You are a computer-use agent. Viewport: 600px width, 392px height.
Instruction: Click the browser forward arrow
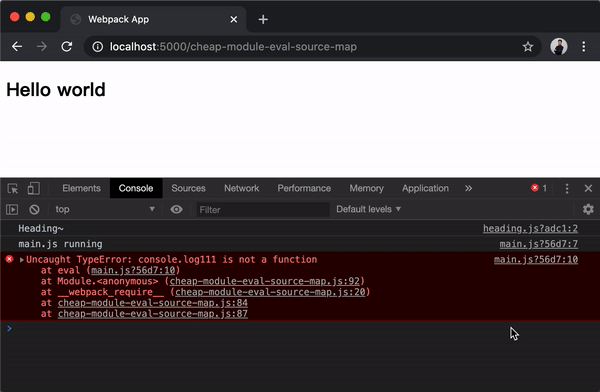coord(42,47)
